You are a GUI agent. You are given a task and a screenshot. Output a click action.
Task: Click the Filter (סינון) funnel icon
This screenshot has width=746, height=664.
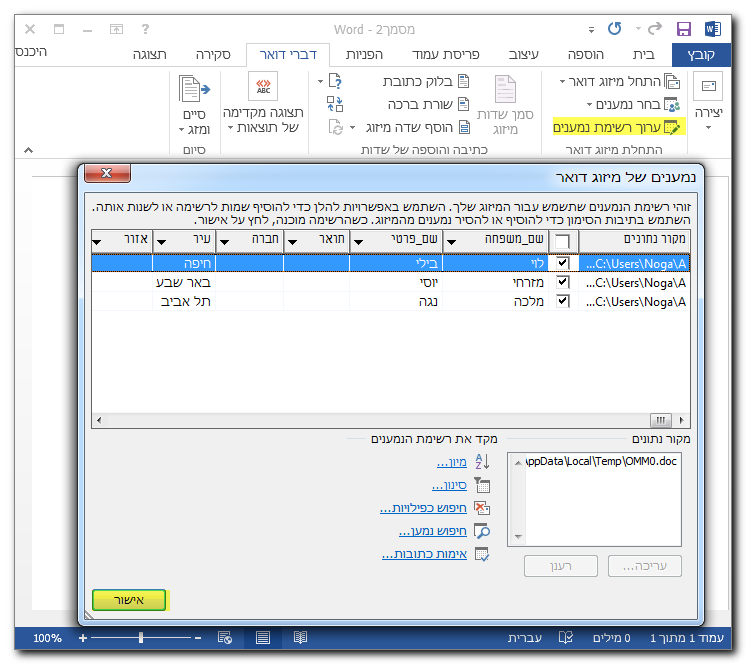[x=482, y=485]
